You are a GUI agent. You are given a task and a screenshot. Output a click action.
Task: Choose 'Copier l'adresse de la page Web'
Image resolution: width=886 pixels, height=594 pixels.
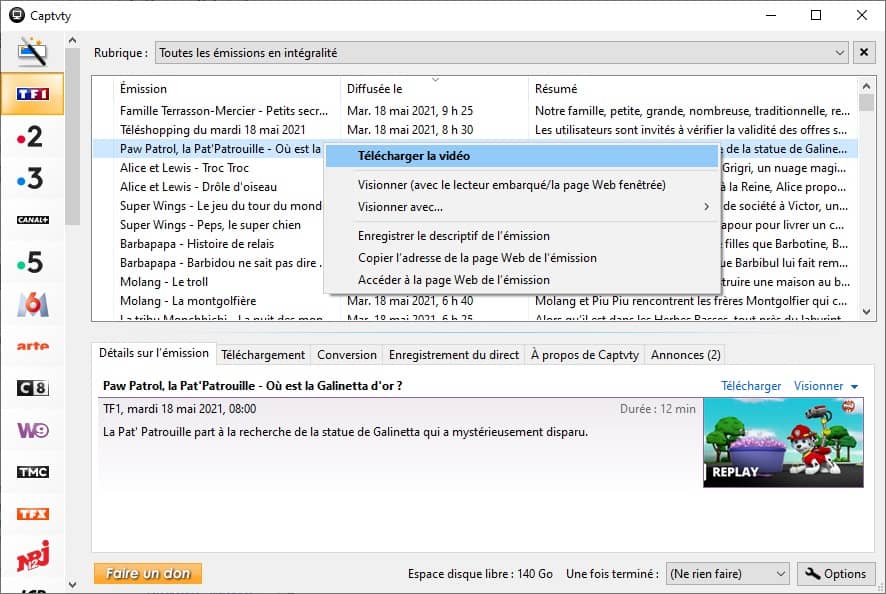521,258
